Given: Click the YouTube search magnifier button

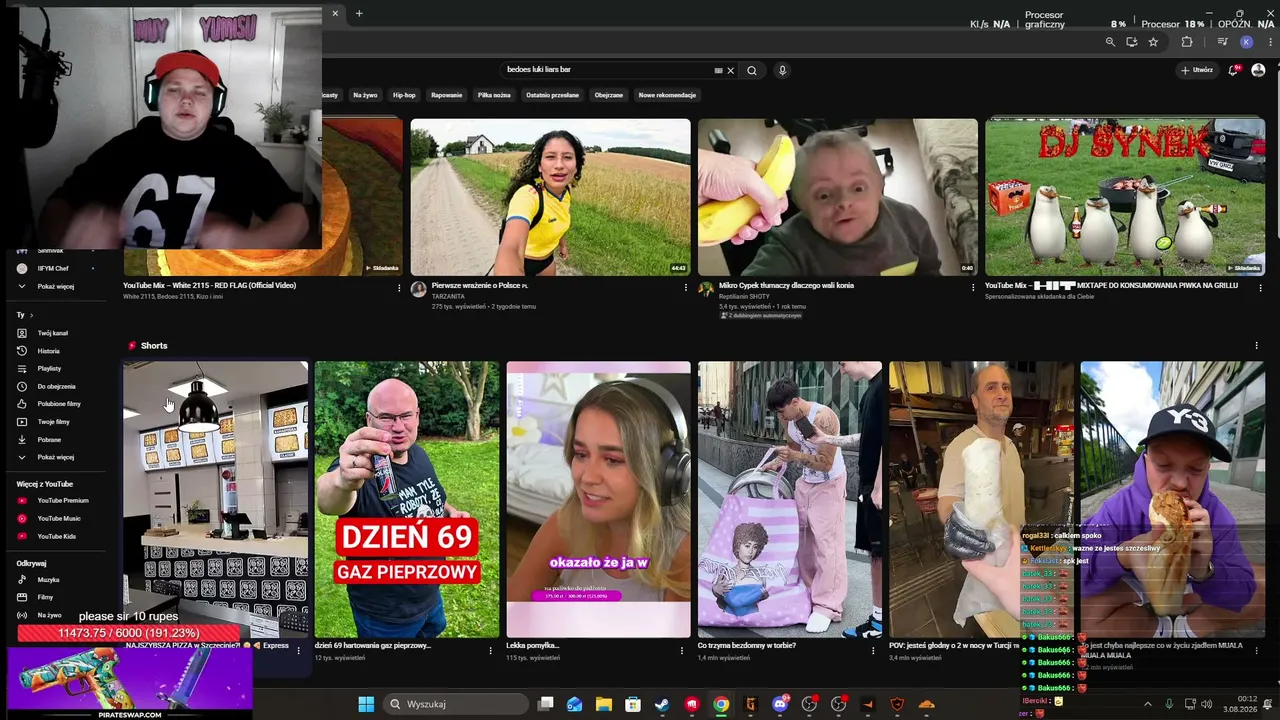Looking at the screenshot, I should point(752,70).
